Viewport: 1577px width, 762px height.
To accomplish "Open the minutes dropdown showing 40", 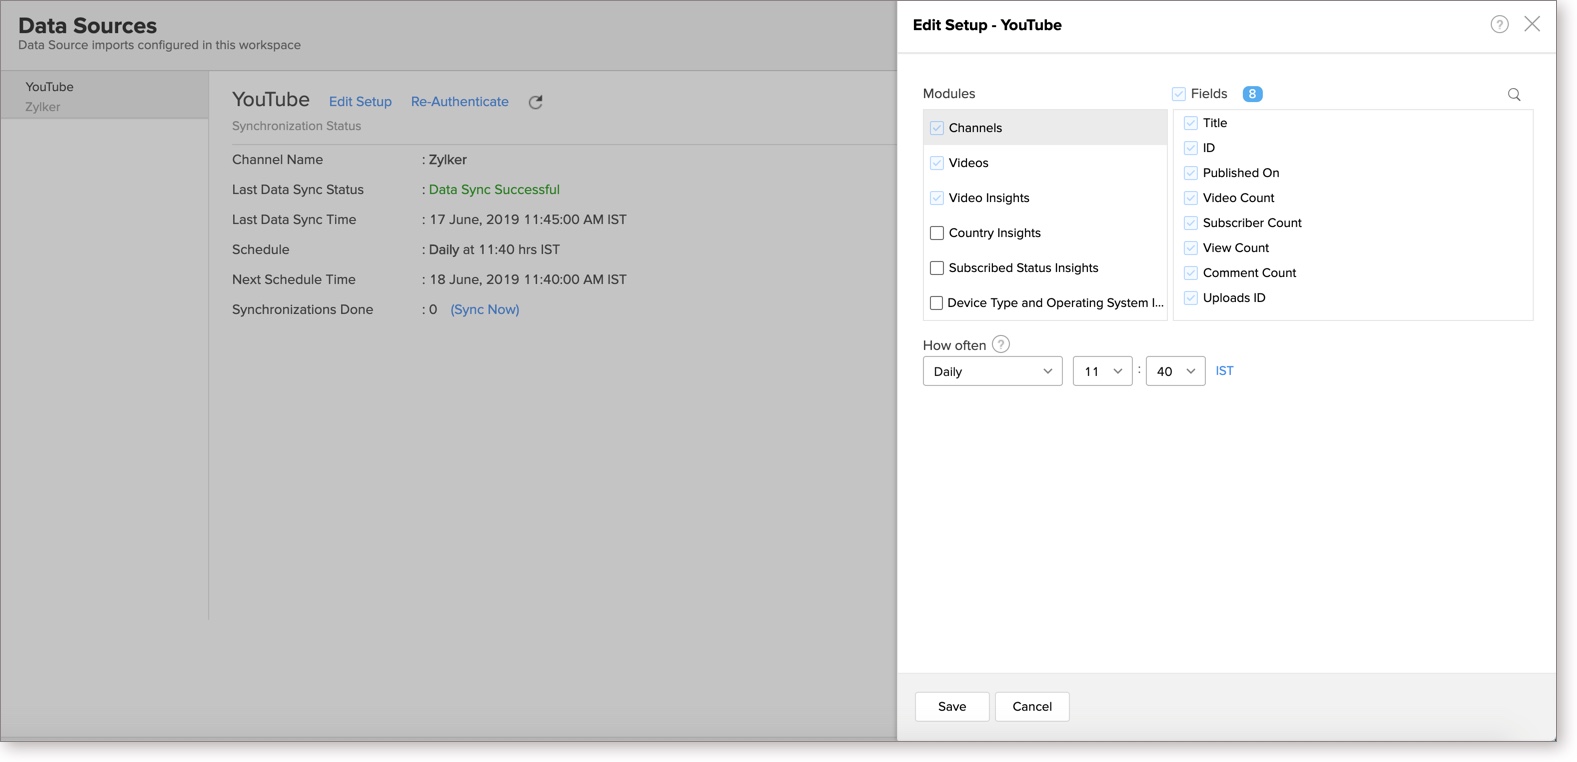I will 1176,371.
